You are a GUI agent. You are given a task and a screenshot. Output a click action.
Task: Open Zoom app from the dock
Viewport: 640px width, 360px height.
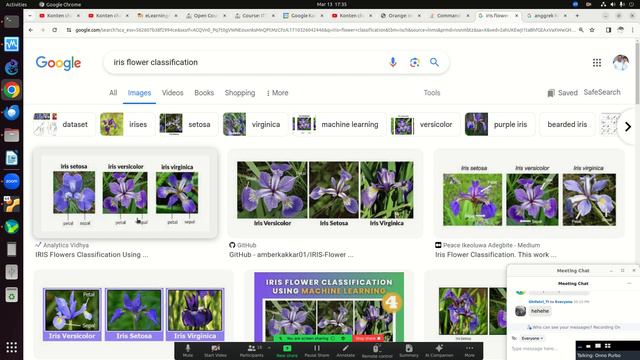(x=11, y=181)
